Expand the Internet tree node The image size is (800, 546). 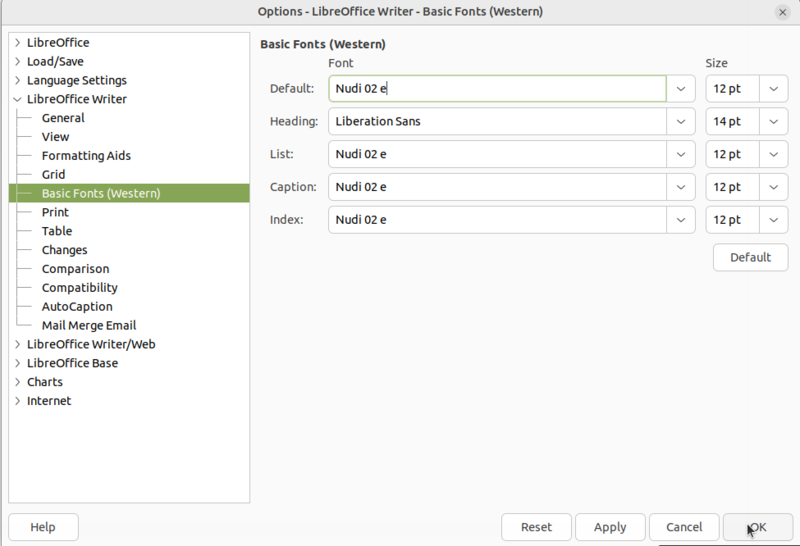(x=17, y=401)
